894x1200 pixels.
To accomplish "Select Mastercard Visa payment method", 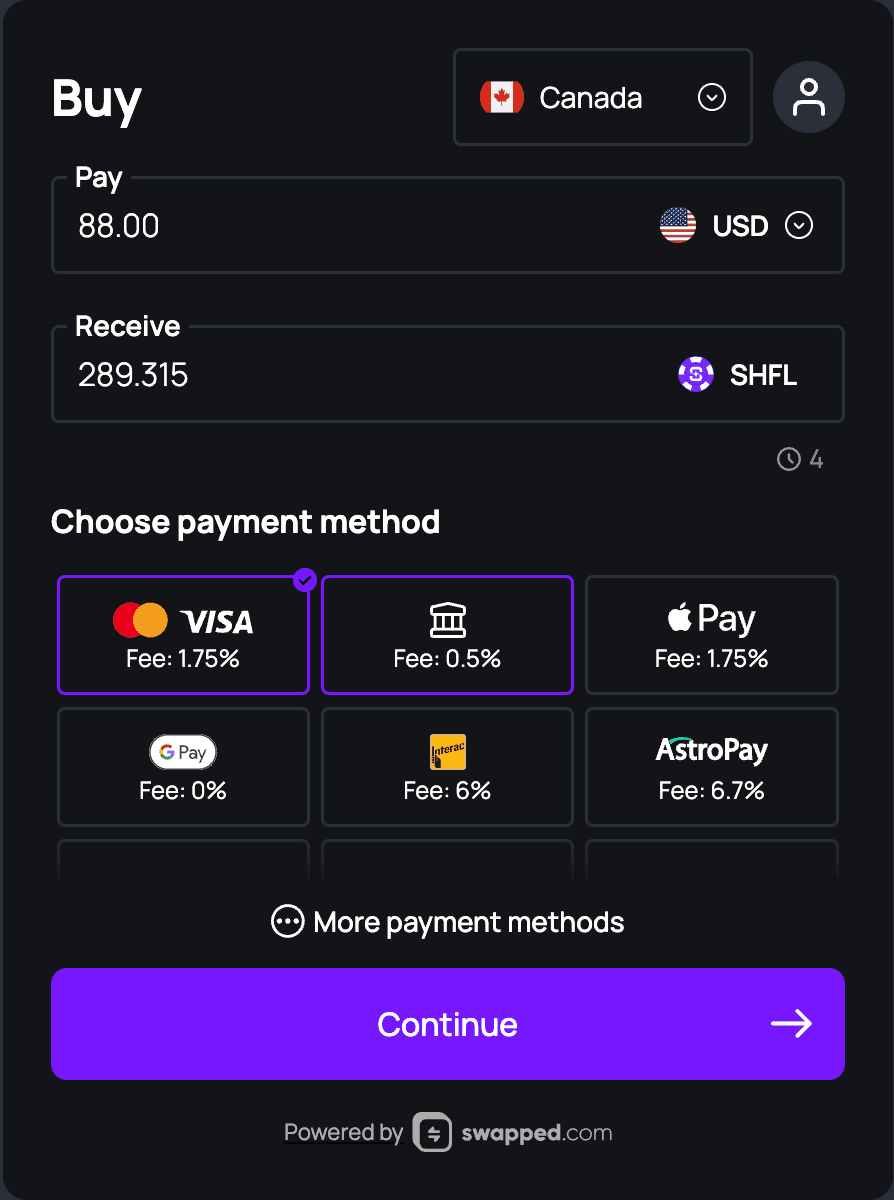I will pos(183,635).
